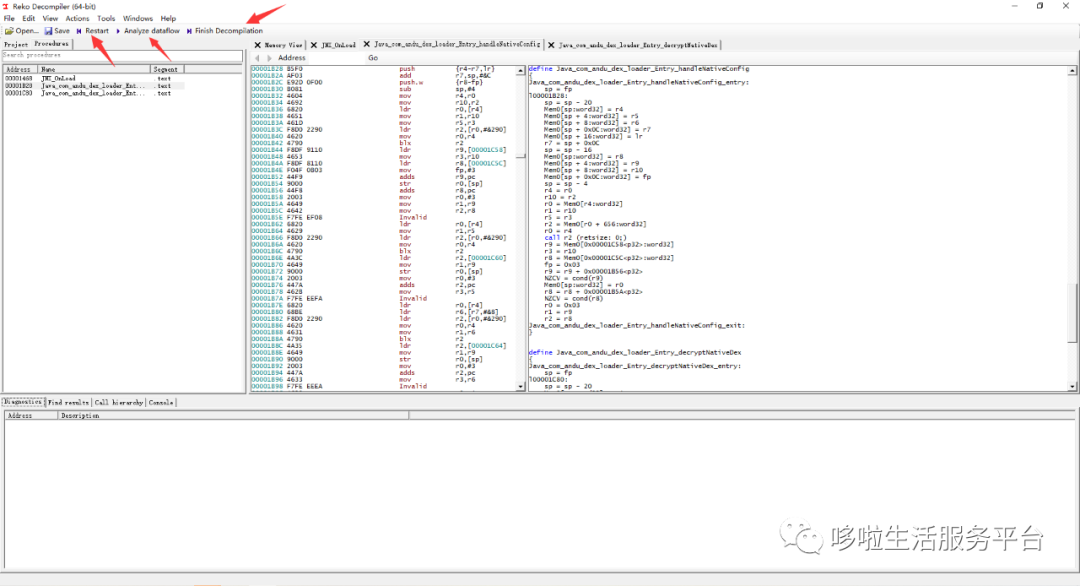Navigate back with left arrow
The width and height of the screenshot is (1080, 586).
click(258, 59)
